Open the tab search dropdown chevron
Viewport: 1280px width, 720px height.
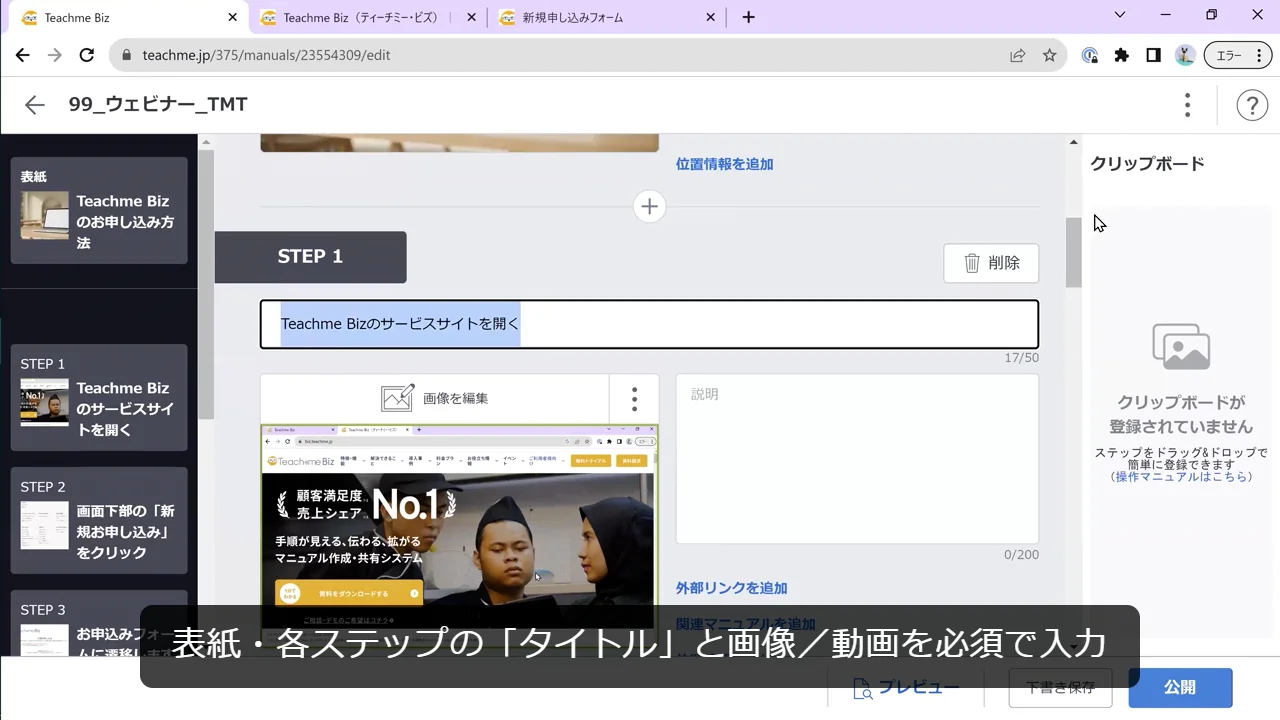[x=1120, y=15]
